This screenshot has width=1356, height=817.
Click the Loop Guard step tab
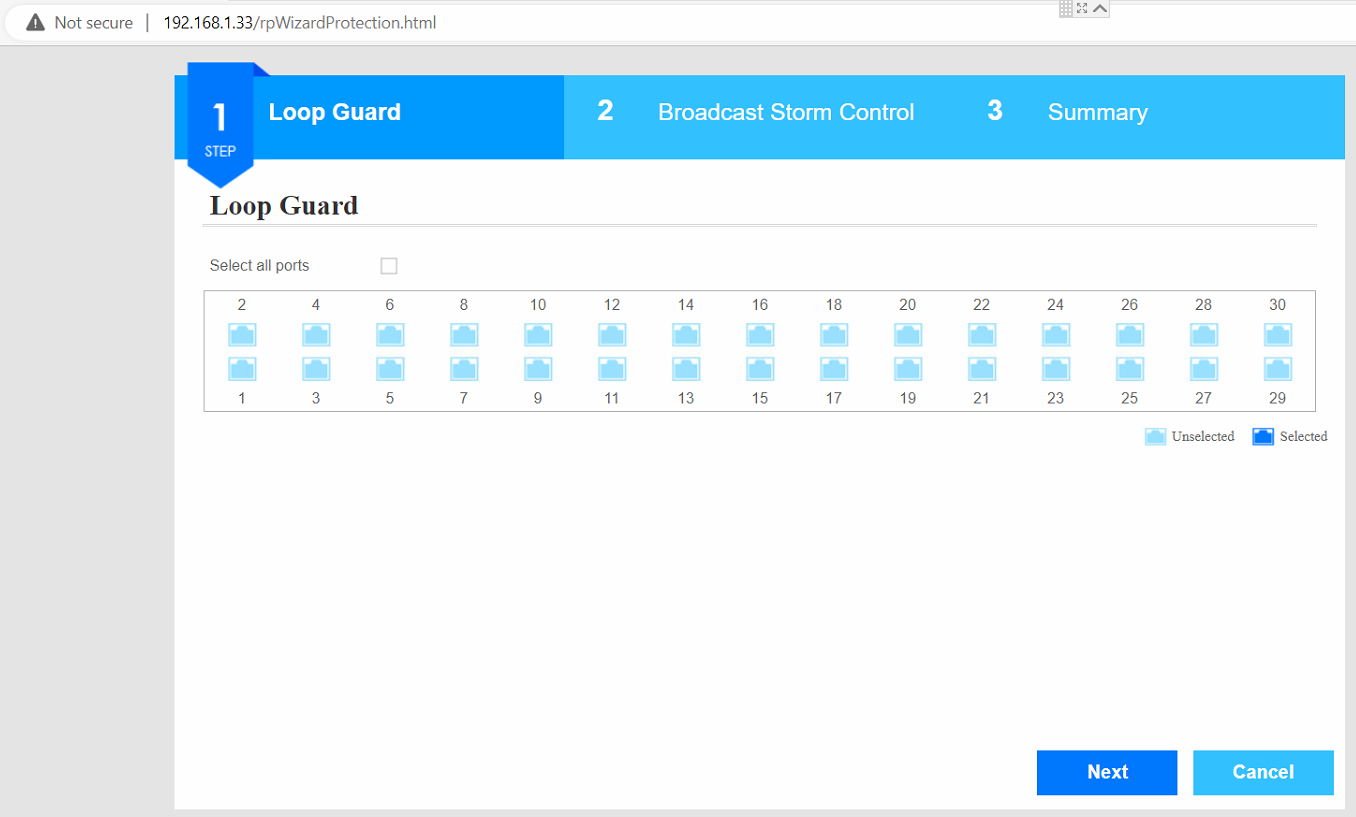point(334,113)
